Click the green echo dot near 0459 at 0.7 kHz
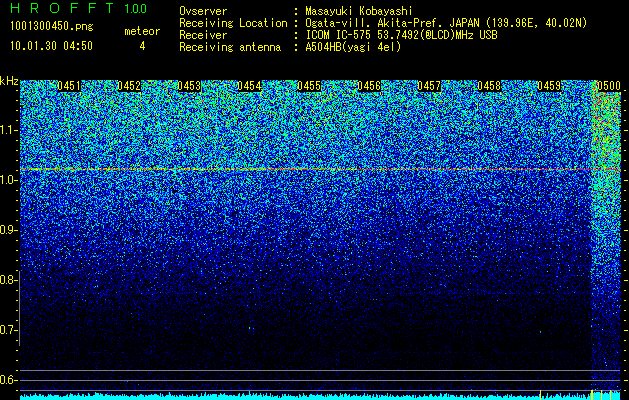Screen dimensions: 629x400 tap(540, 332)
